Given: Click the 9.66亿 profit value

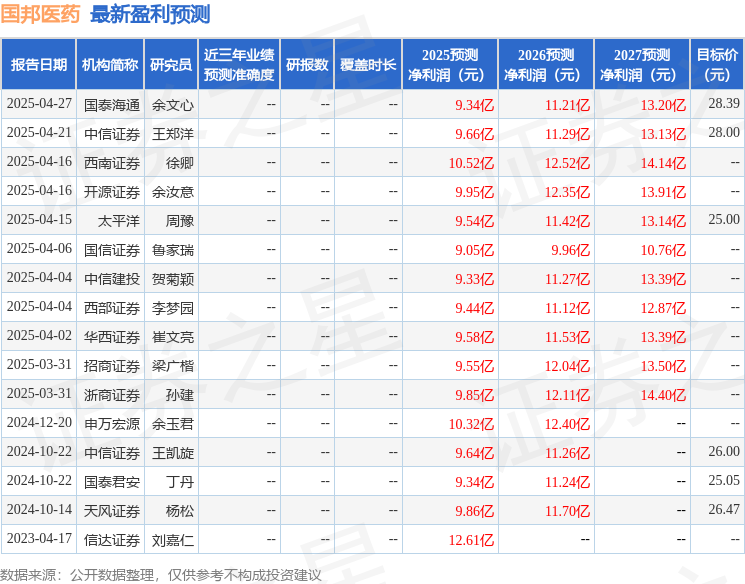Looking at the screenshot, I should click(474, 134).
